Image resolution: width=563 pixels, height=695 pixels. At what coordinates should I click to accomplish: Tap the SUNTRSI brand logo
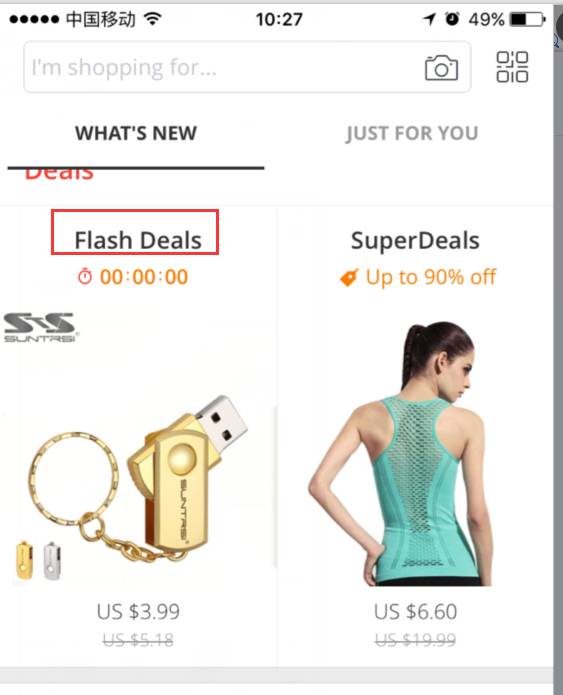[x=41, y=327]
